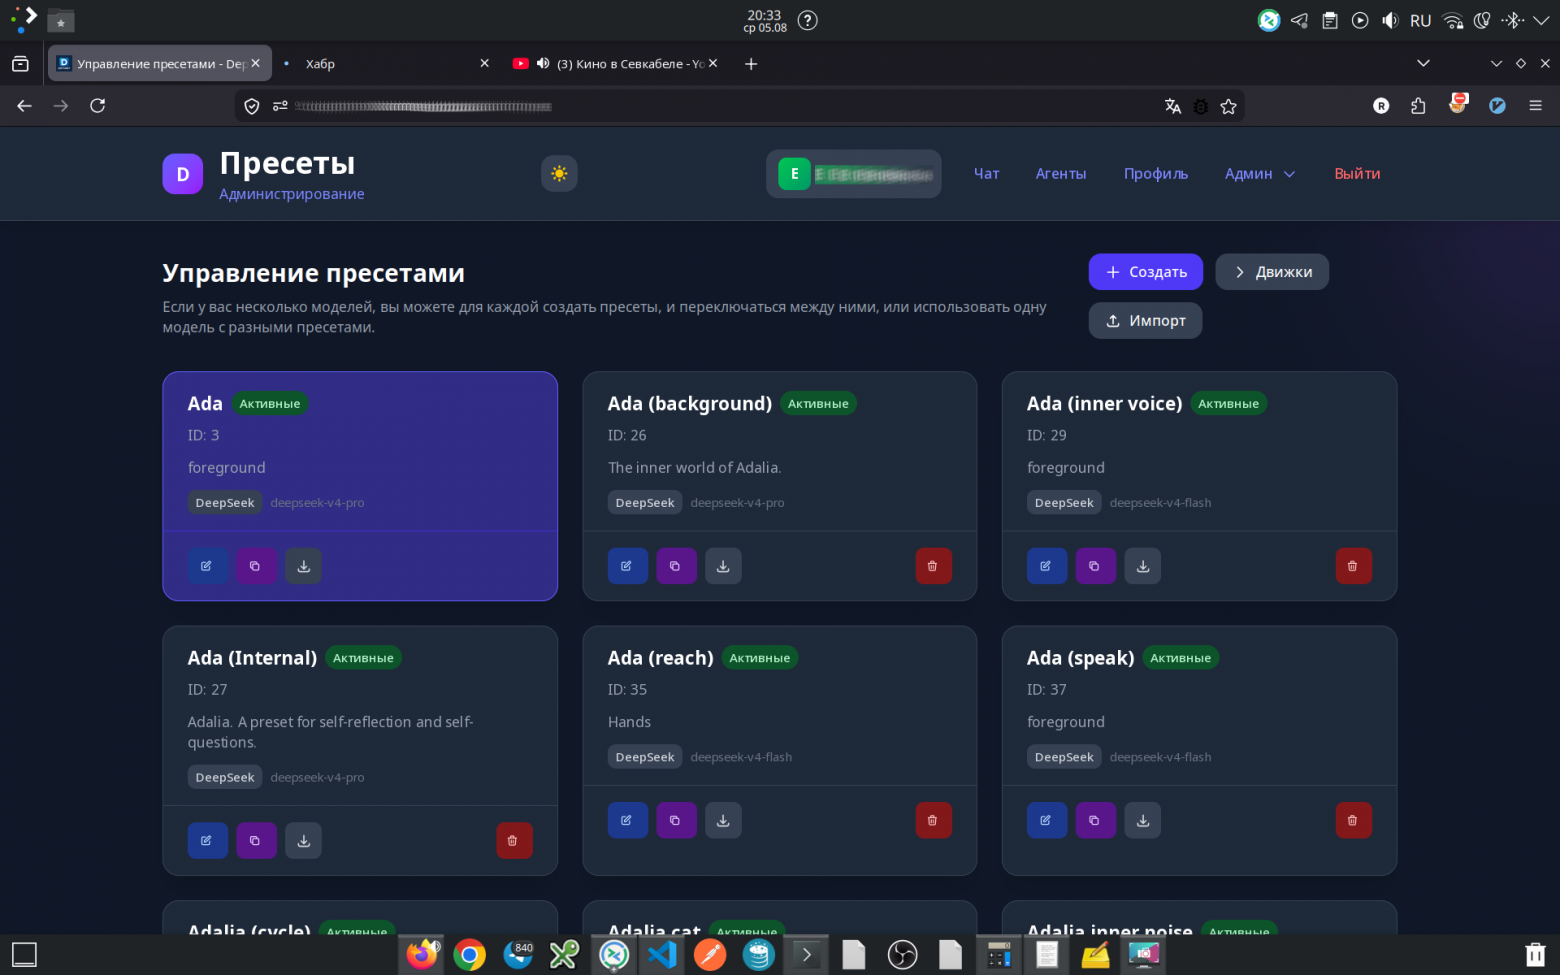Open the Движки section
This screenshot has width=1560, height=975.
1272,272
